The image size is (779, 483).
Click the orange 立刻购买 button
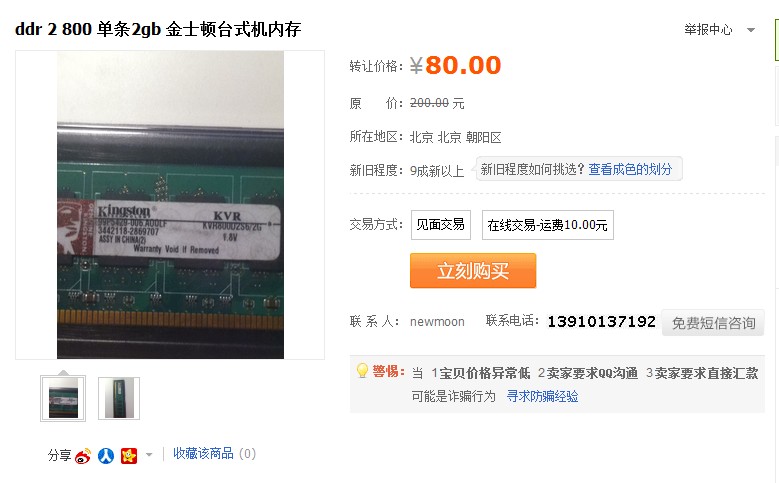(473, 271)
